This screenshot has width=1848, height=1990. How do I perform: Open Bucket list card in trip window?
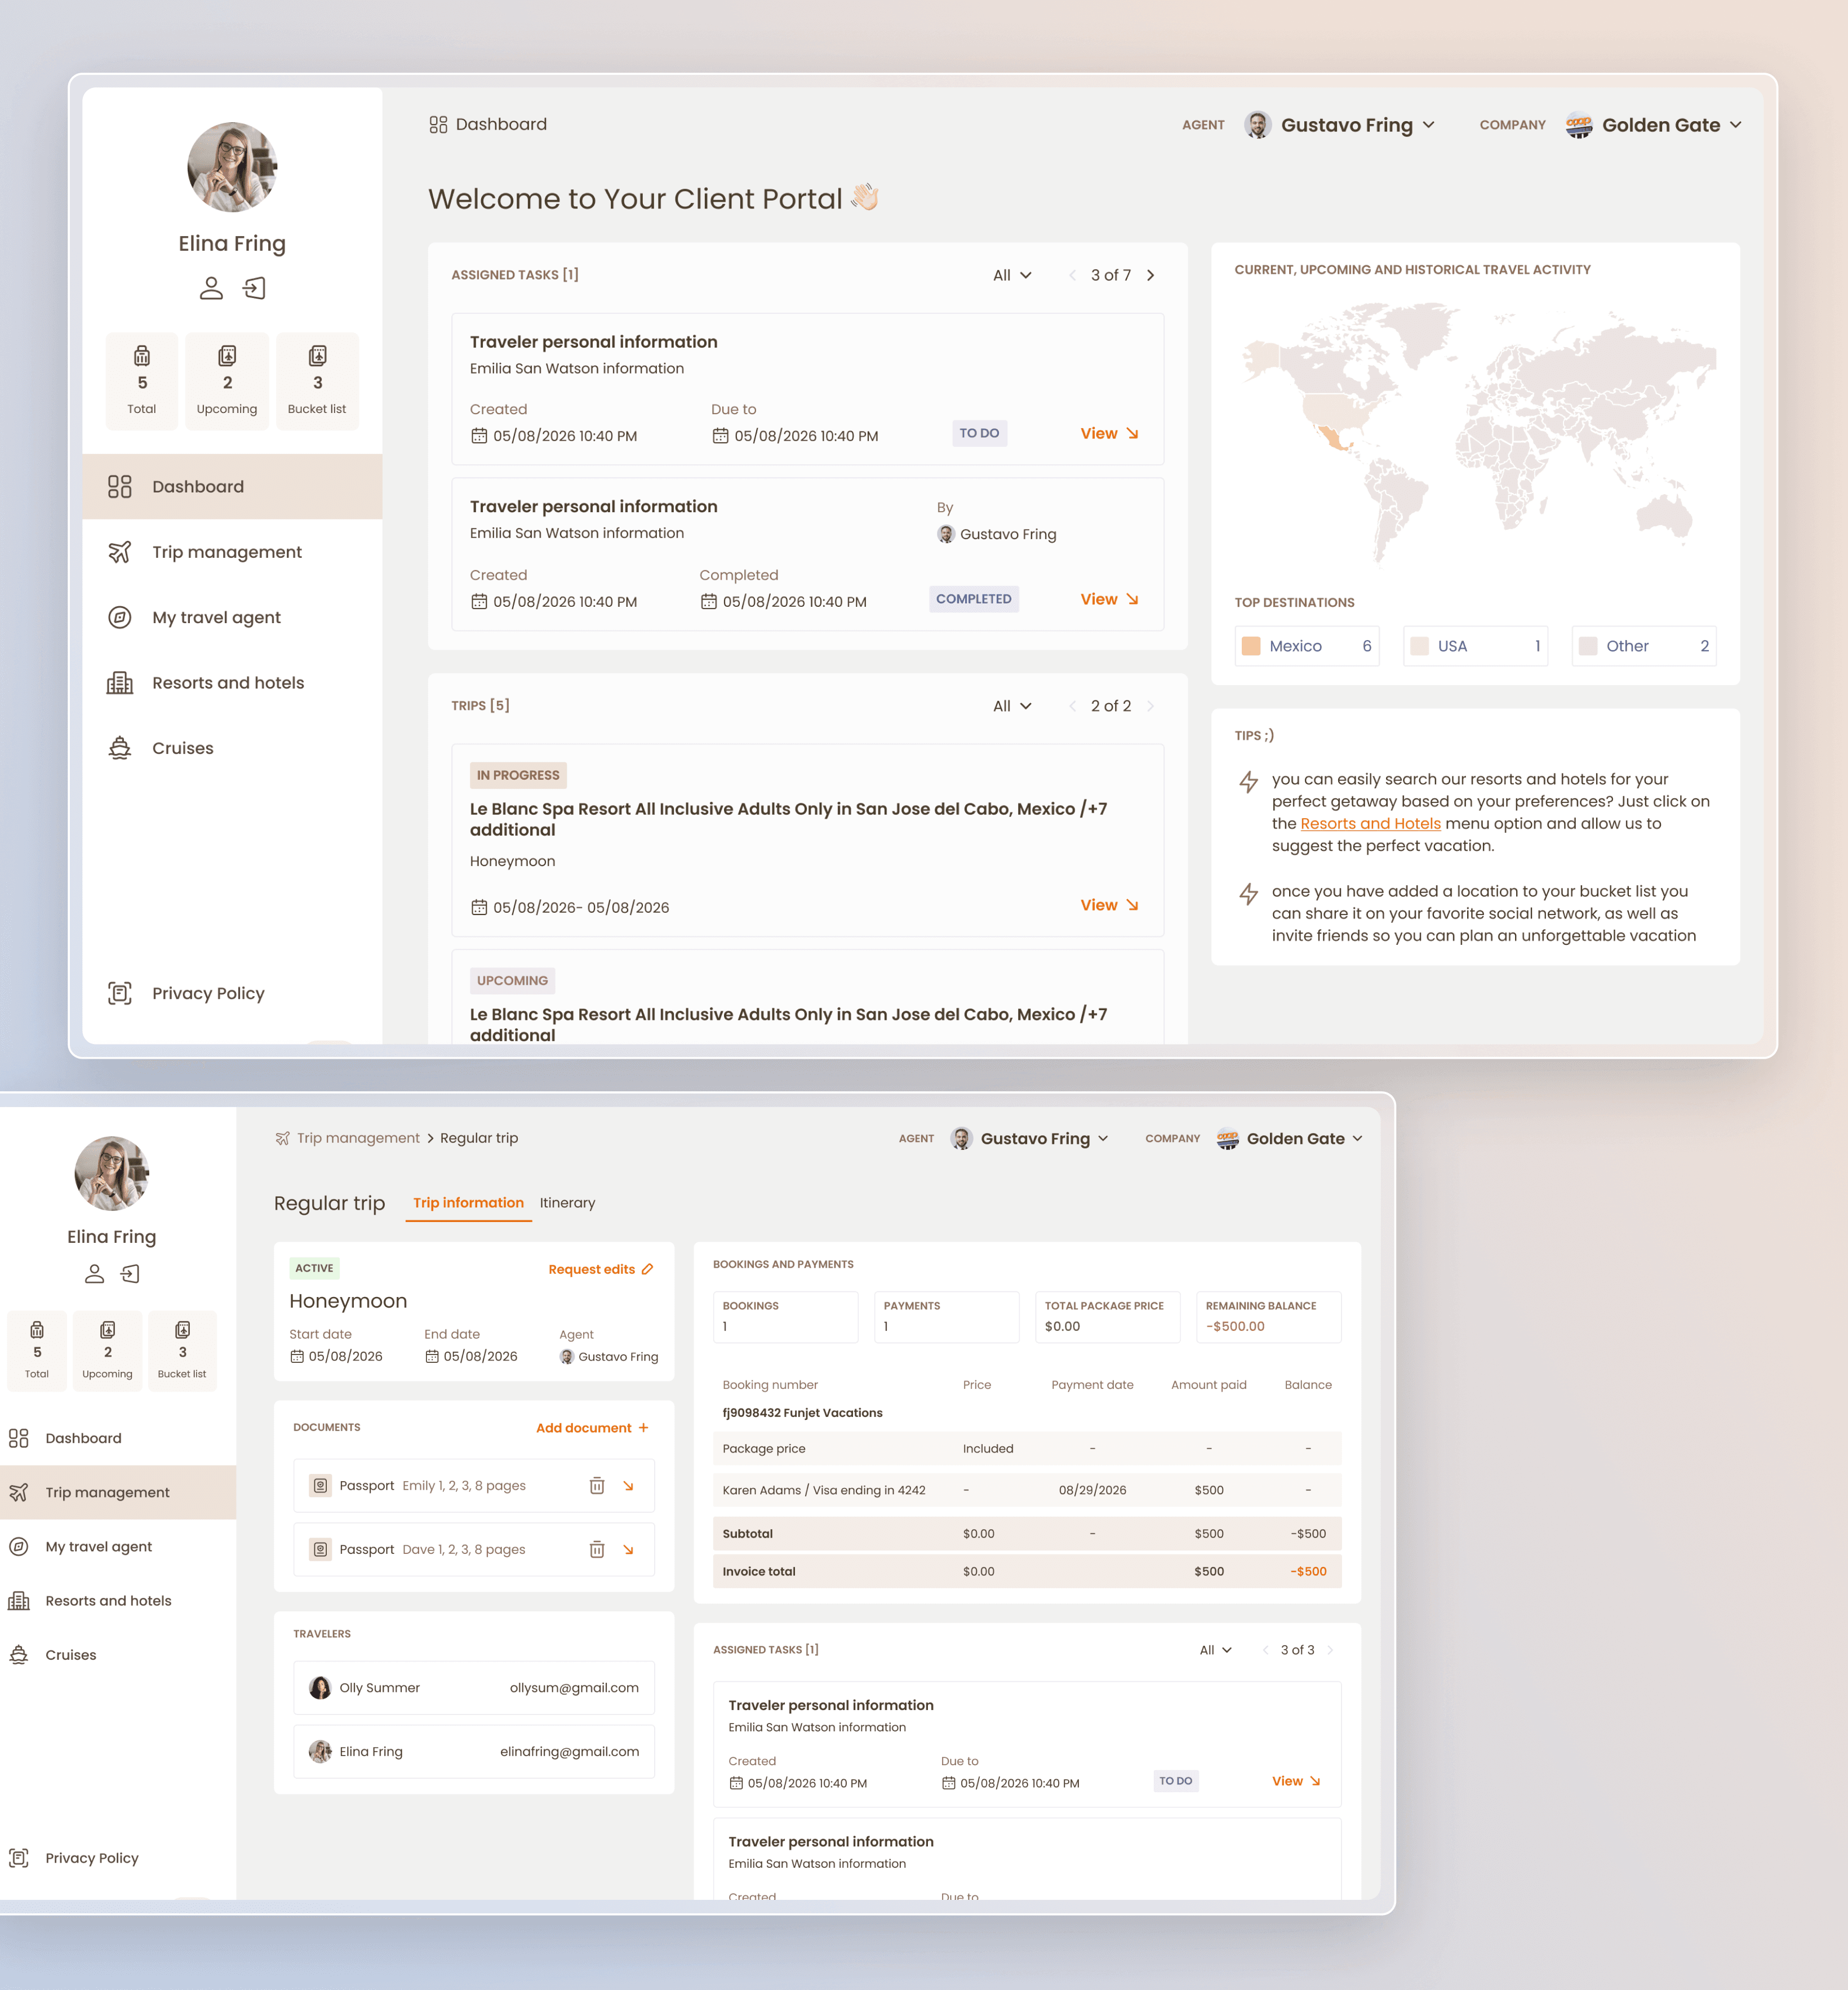(x=182, y=1350)
